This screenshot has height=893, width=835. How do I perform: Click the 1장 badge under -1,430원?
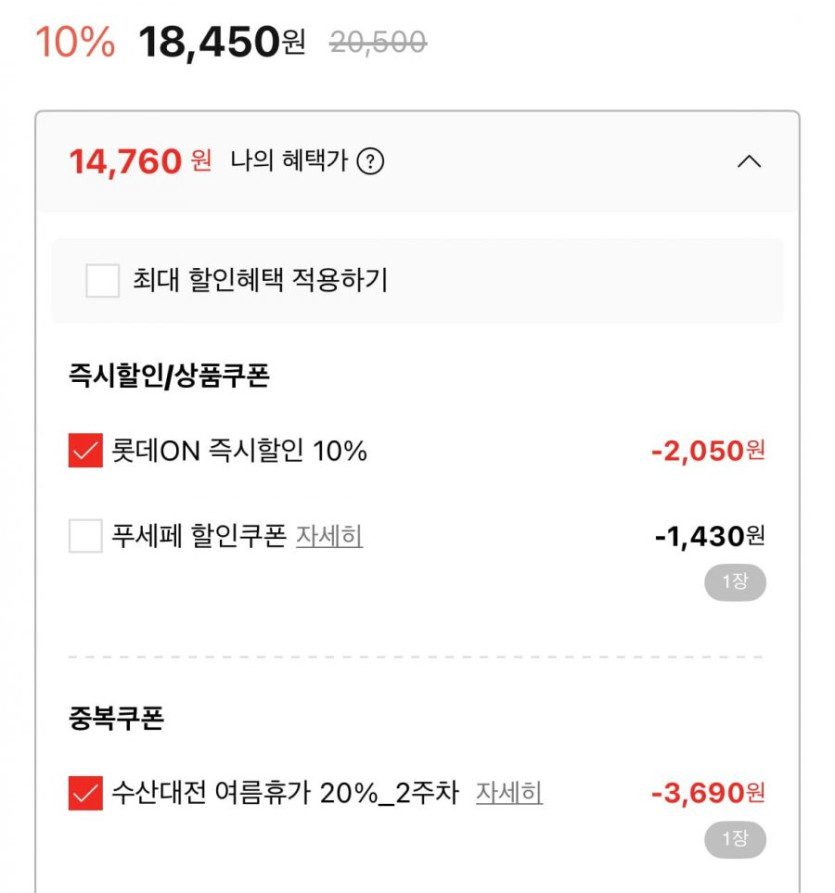click(x=735, y=582)
